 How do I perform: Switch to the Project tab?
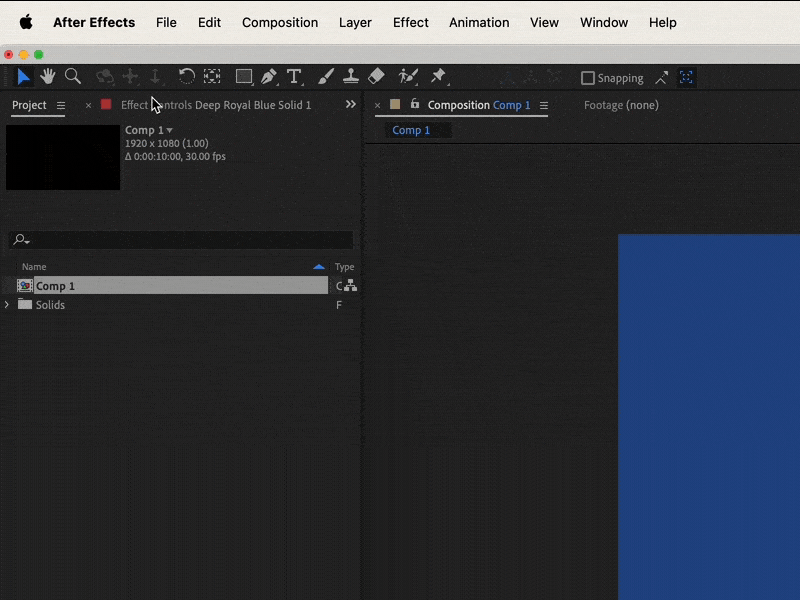click(29, 105)
